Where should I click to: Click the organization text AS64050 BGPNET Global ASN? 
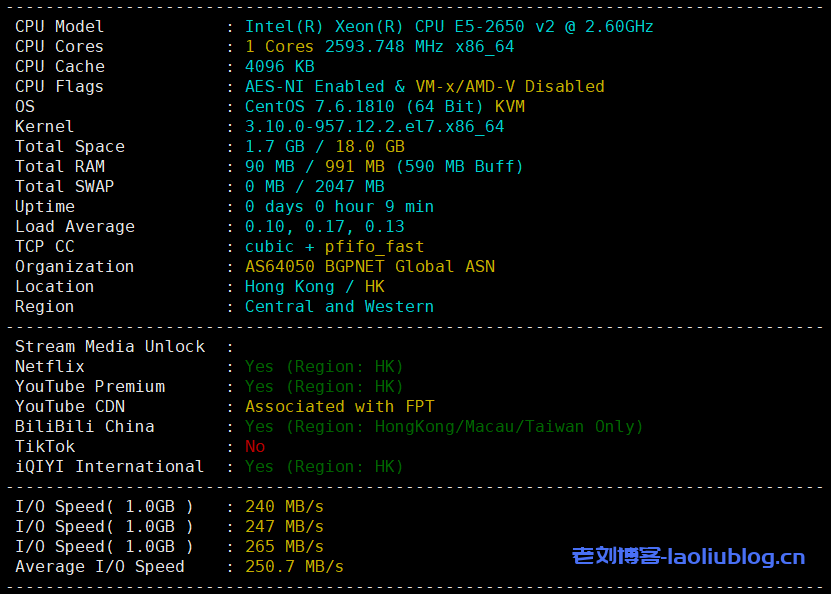(369, 267)
